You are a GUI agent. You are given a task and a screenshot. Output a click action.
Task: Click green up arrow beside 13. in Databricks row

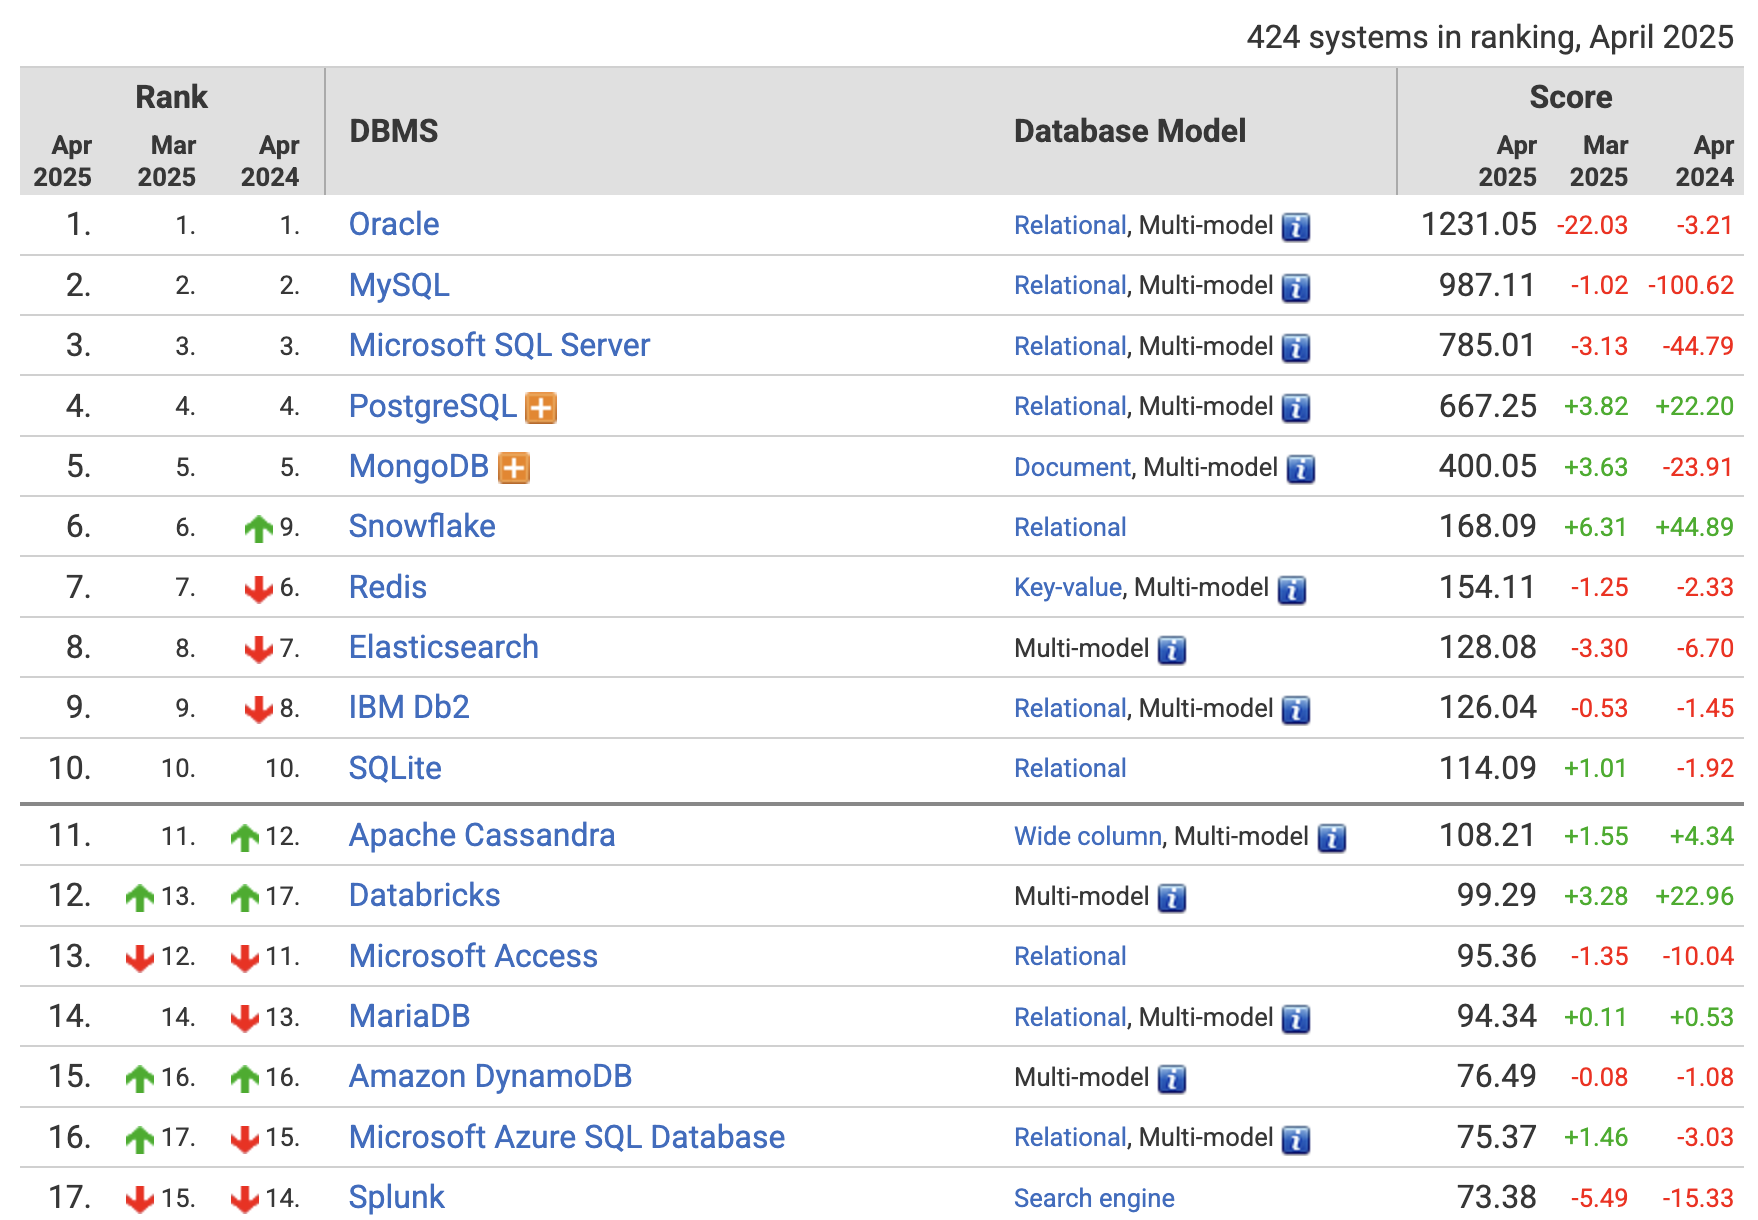140,897
